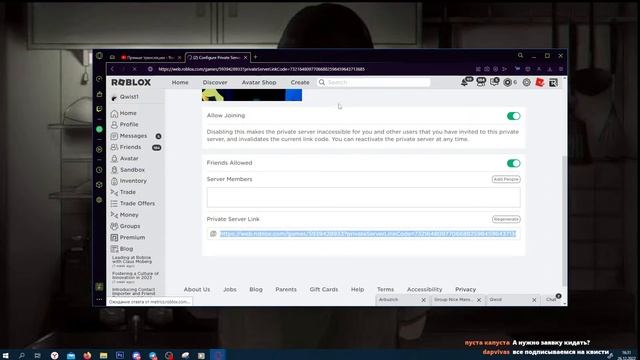The image size is (640, 360).
Task: Click the Add People button
Action: [506, 179]
